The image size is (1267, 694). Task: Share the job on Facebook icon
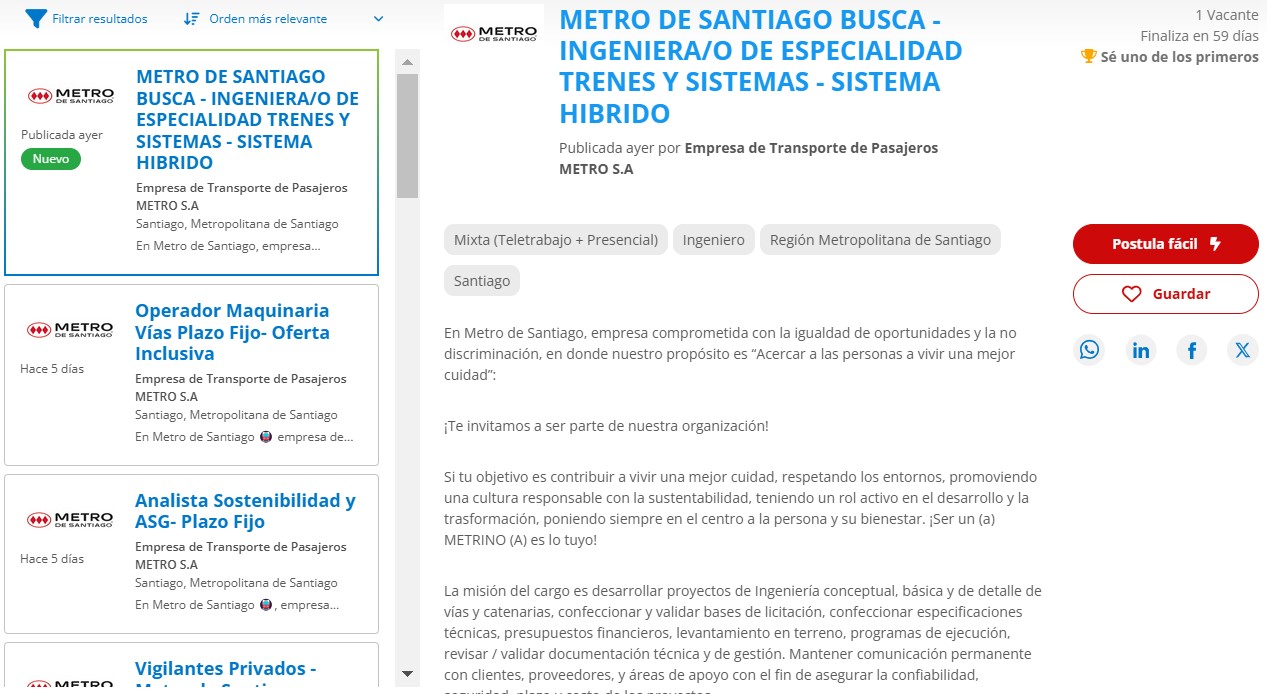click(x=1191, y=350)
